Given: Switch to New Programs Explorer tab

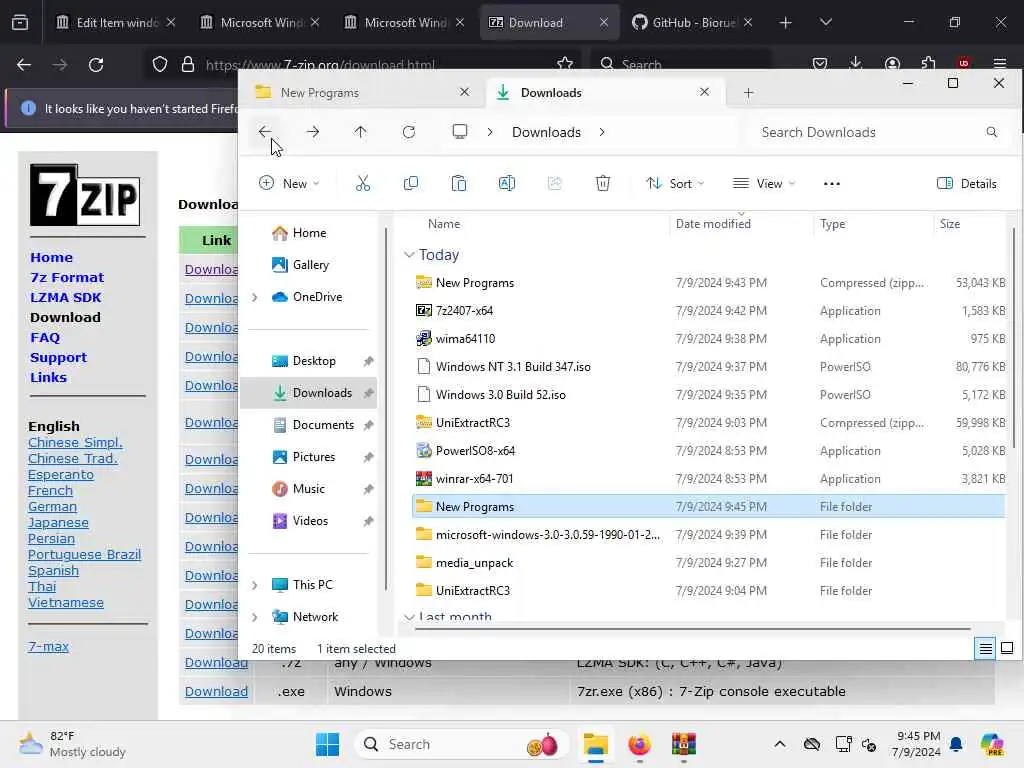Looking at the screenshot, I should (x=363, y=93).
